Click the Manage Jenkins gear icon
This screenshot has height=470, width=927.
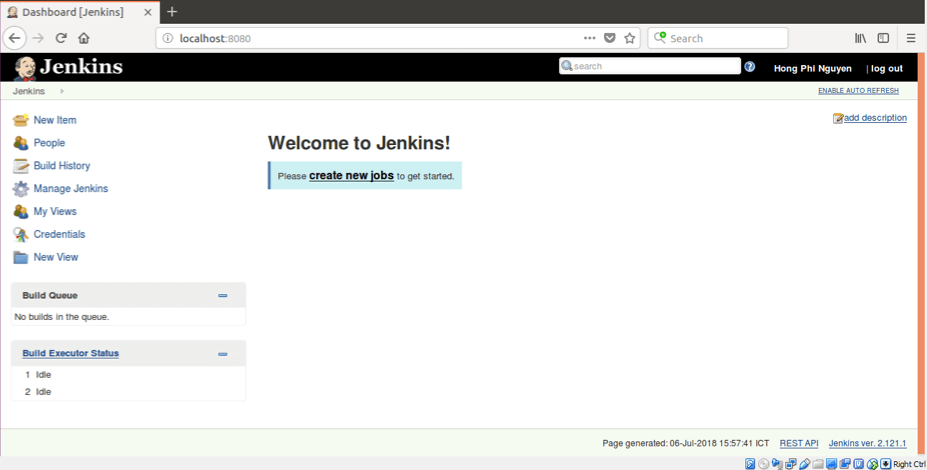coord(21,189)
